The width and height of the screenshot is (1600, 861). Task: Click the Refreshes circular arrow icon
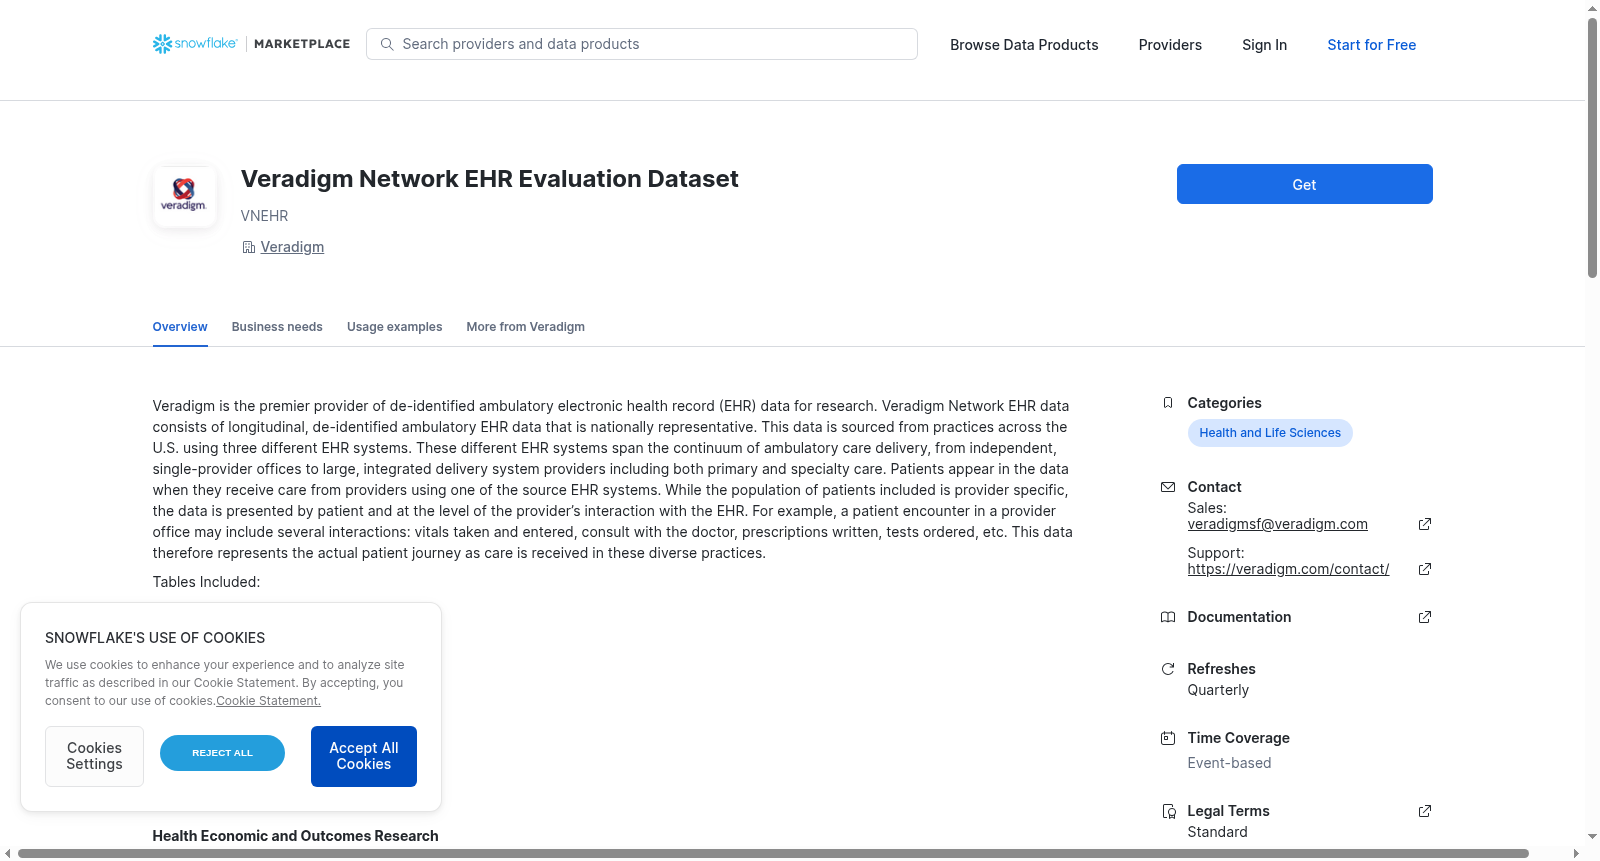(x=1167, y=669)
